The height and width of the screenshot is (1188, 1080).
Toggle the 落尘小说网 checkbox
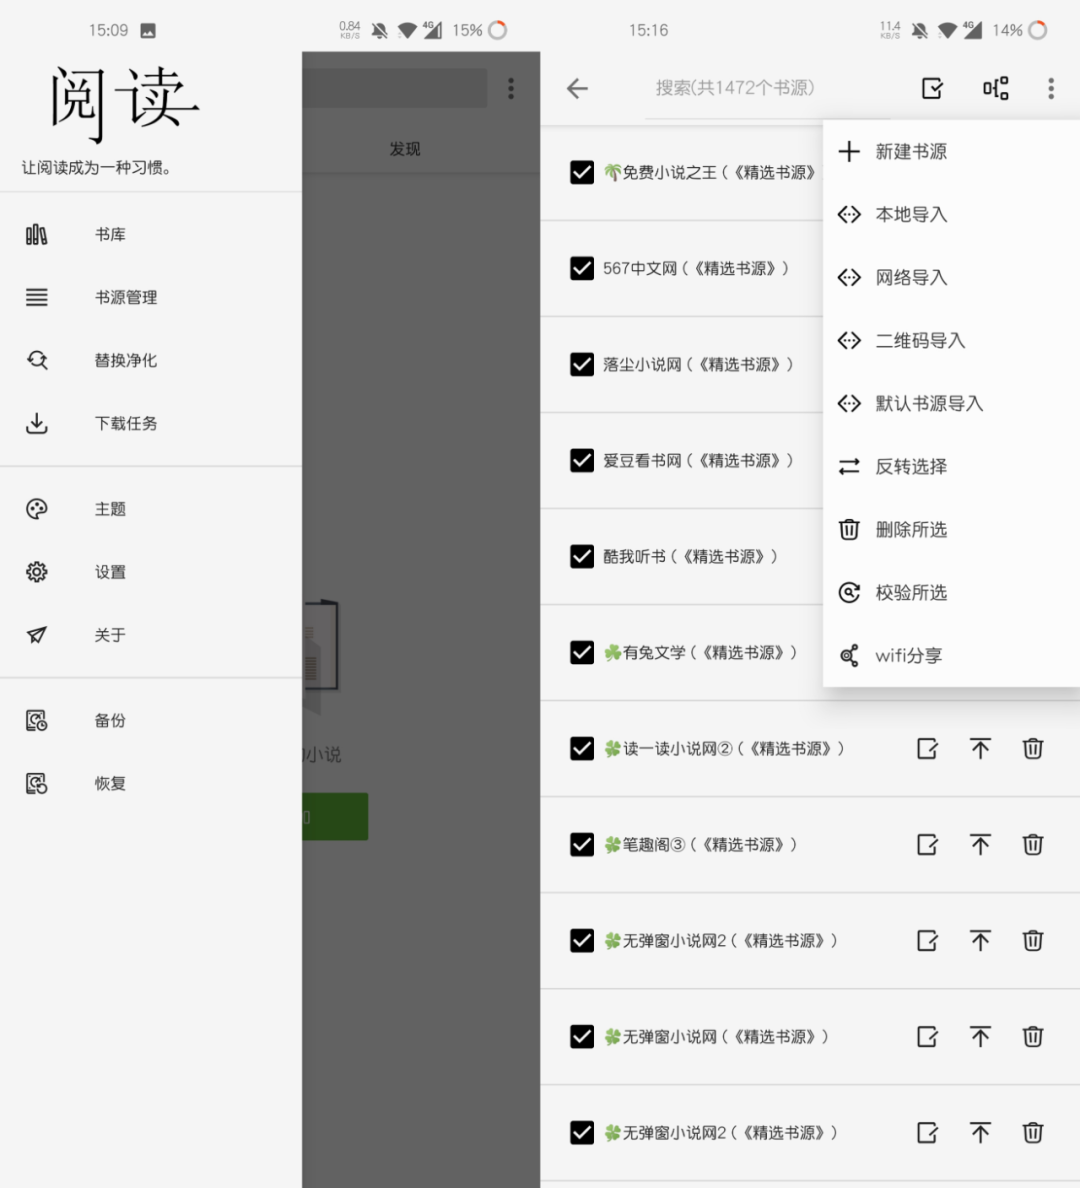click(x=582, y=364)
